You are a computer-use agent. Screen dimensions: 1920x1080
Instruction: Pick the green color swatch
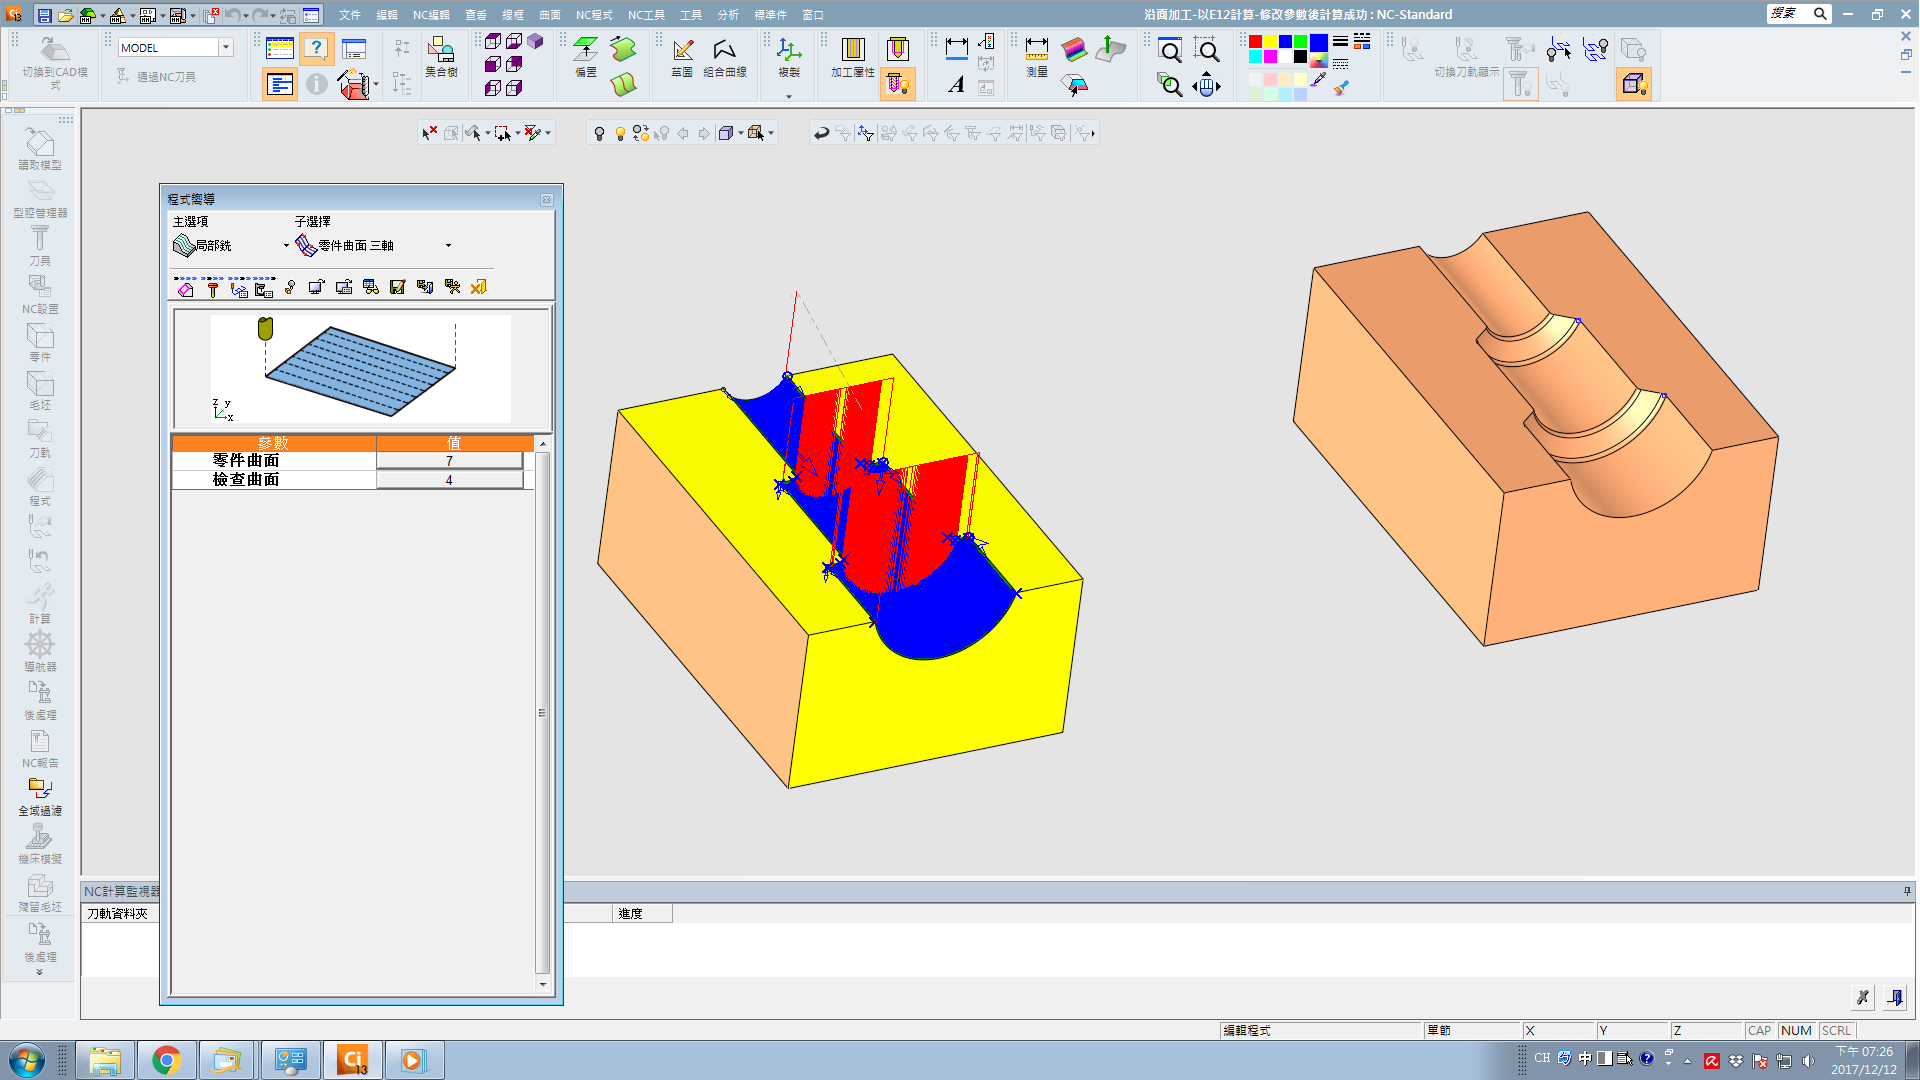1300,42
